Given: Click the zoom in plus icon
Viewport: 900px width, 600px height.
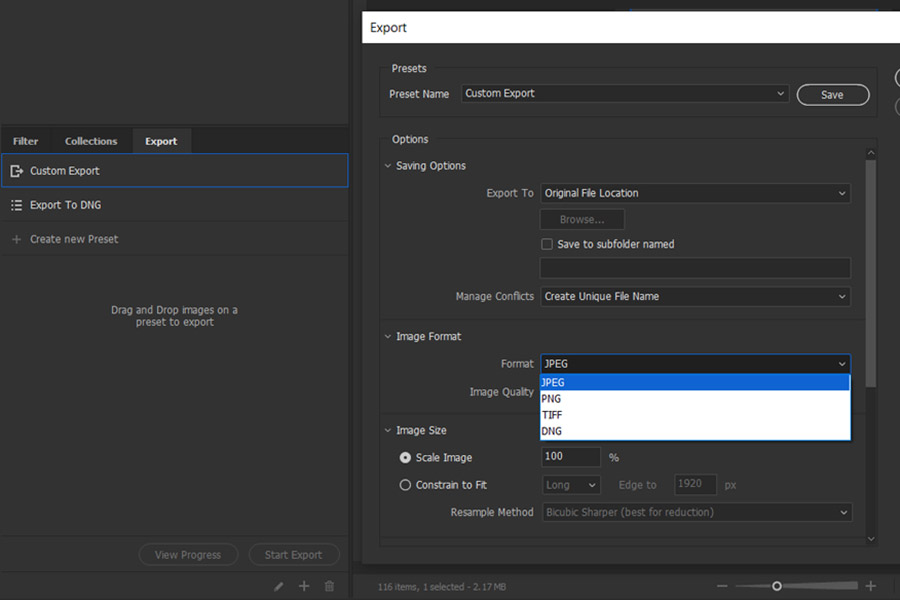Looking at the screenshot, I should (868, 586).
